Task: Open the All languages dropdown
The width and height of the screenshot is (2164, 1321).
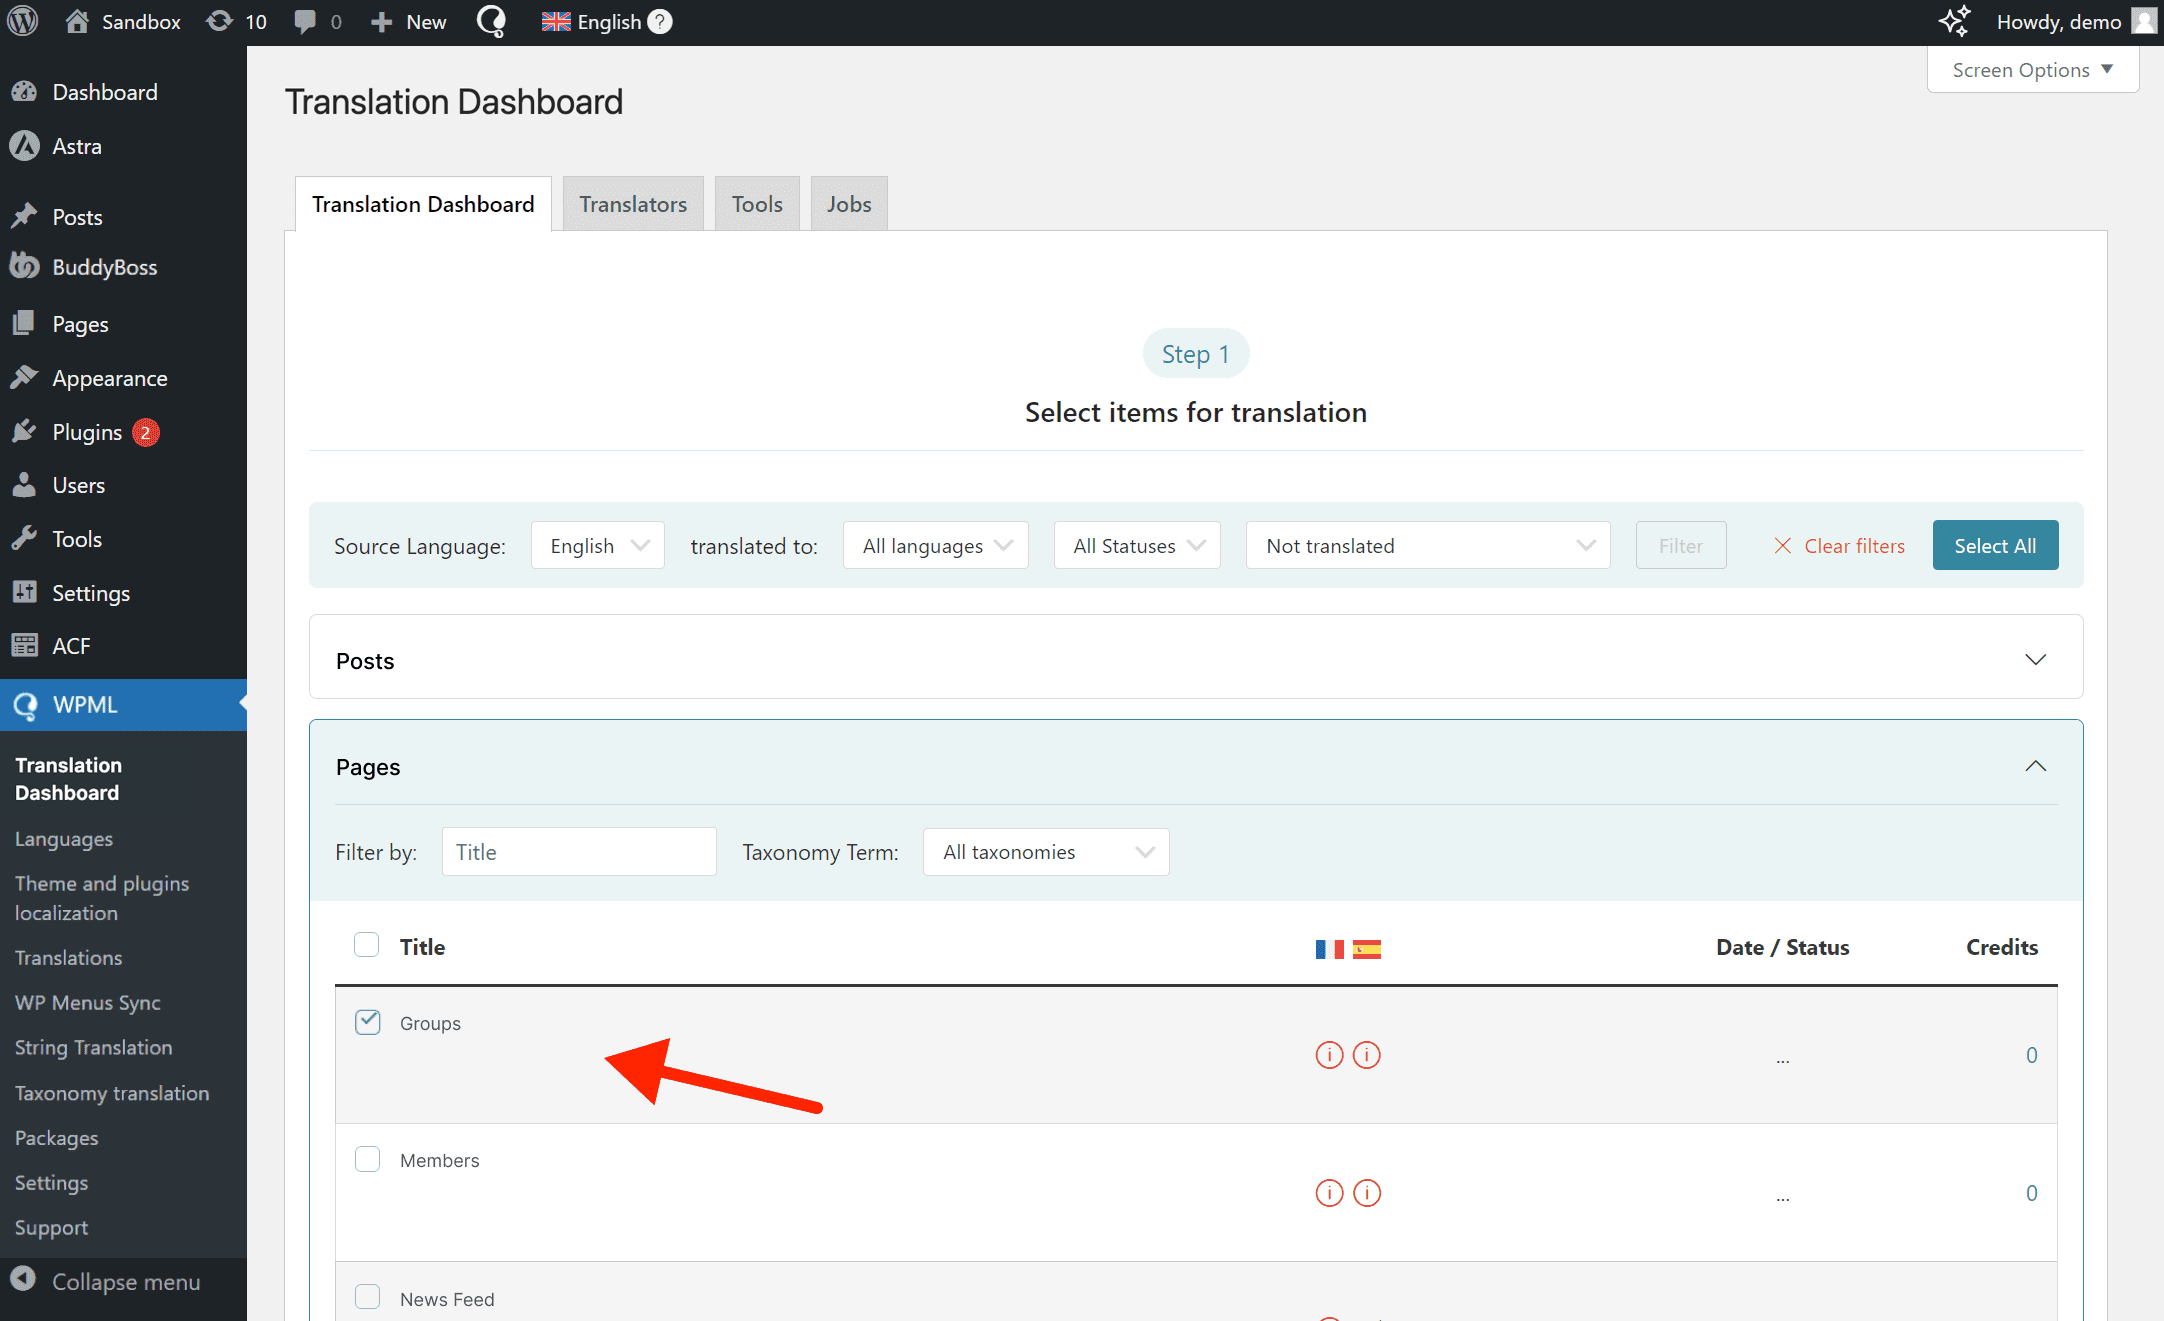Action: tap(936, 546)
